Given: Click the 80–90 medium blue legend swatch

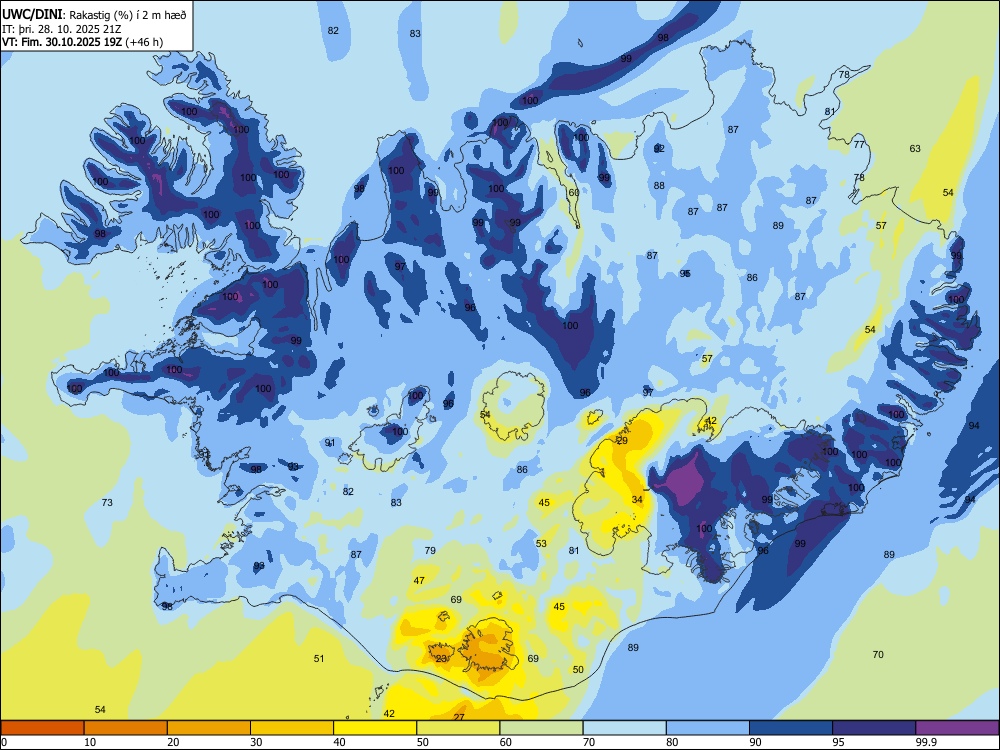Looking at the screenshot, I should [x=708, y=728].
